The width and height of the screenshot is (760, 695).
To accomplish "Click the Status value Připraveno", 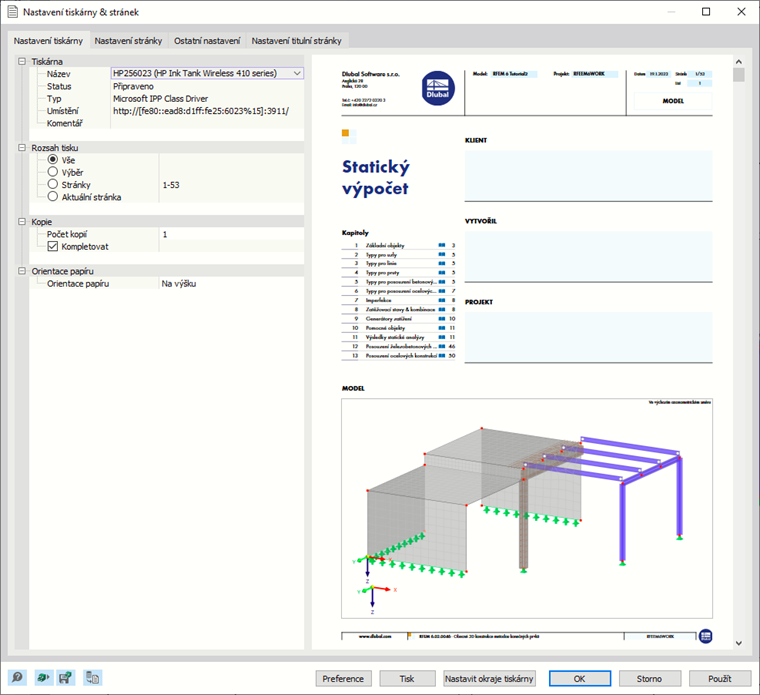I will pyautogui.click(x=133, y=86).
